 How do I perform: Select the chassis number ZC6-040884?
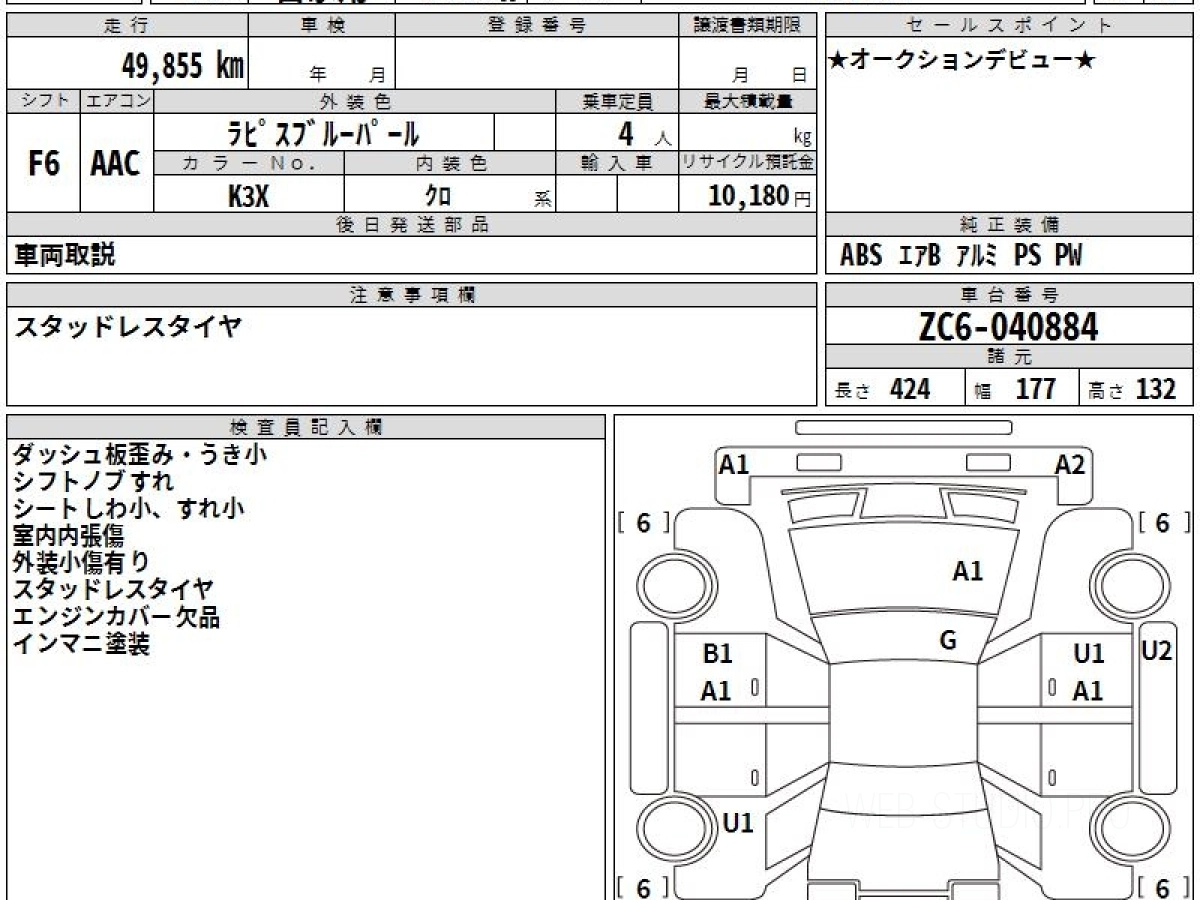[1008, 327]
